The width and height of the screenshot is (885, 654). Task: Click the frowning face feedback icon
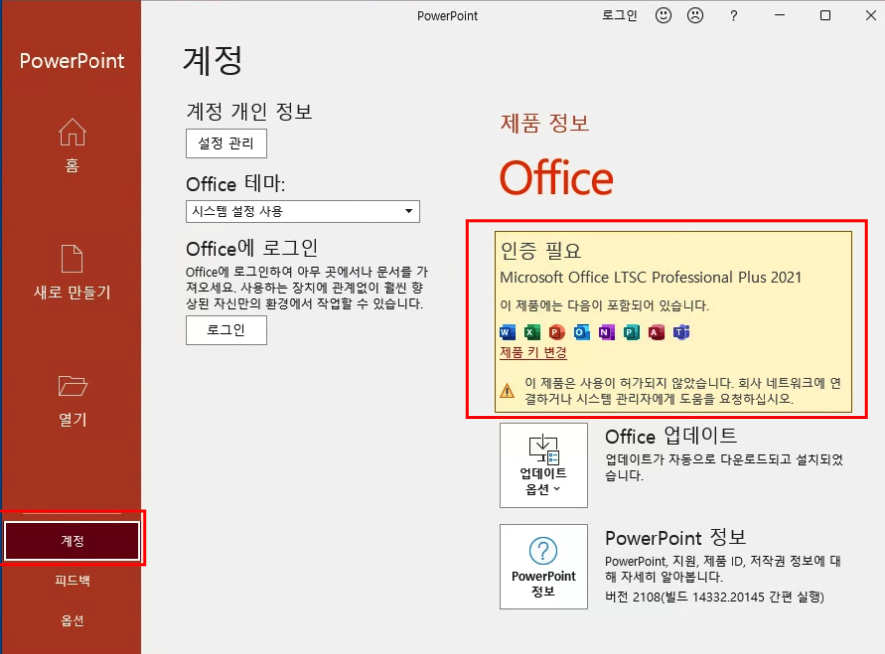pyautogui.click(x=695, y=15)
